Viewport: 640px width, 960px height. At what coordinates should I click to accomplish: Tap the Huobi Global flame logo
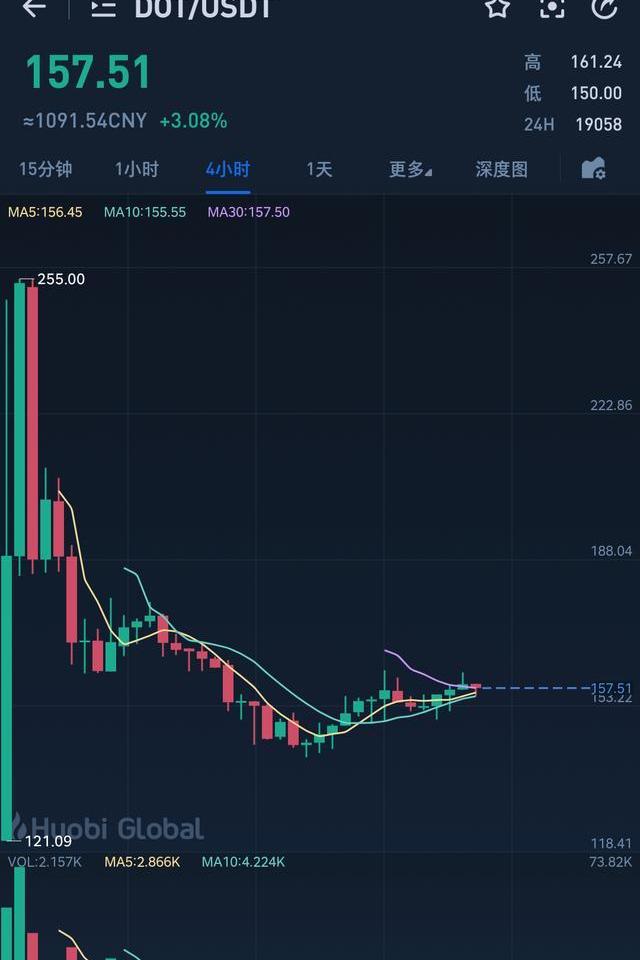tap(18, 826)
